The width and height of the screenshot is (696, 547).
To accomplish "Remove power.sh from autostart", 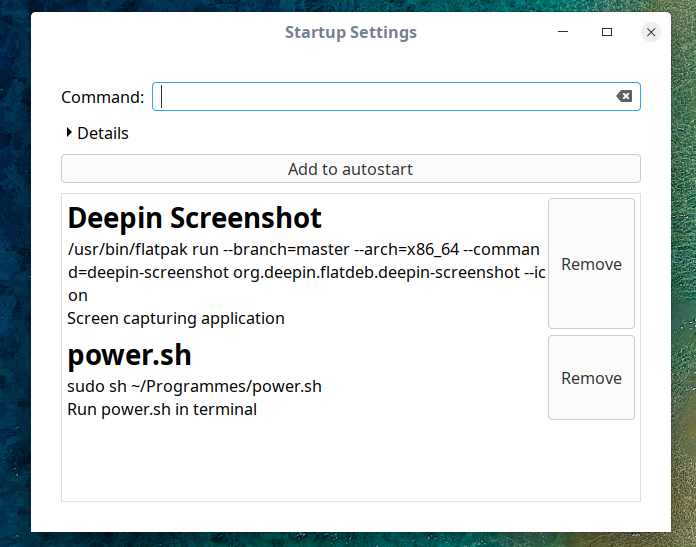I will point(591,378).
